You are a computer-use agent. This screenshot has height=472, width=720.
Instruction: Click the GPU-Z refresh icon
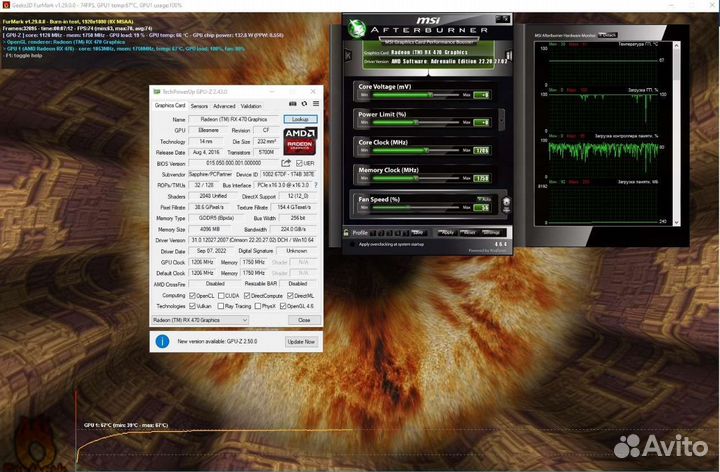[x=304, y=104]
